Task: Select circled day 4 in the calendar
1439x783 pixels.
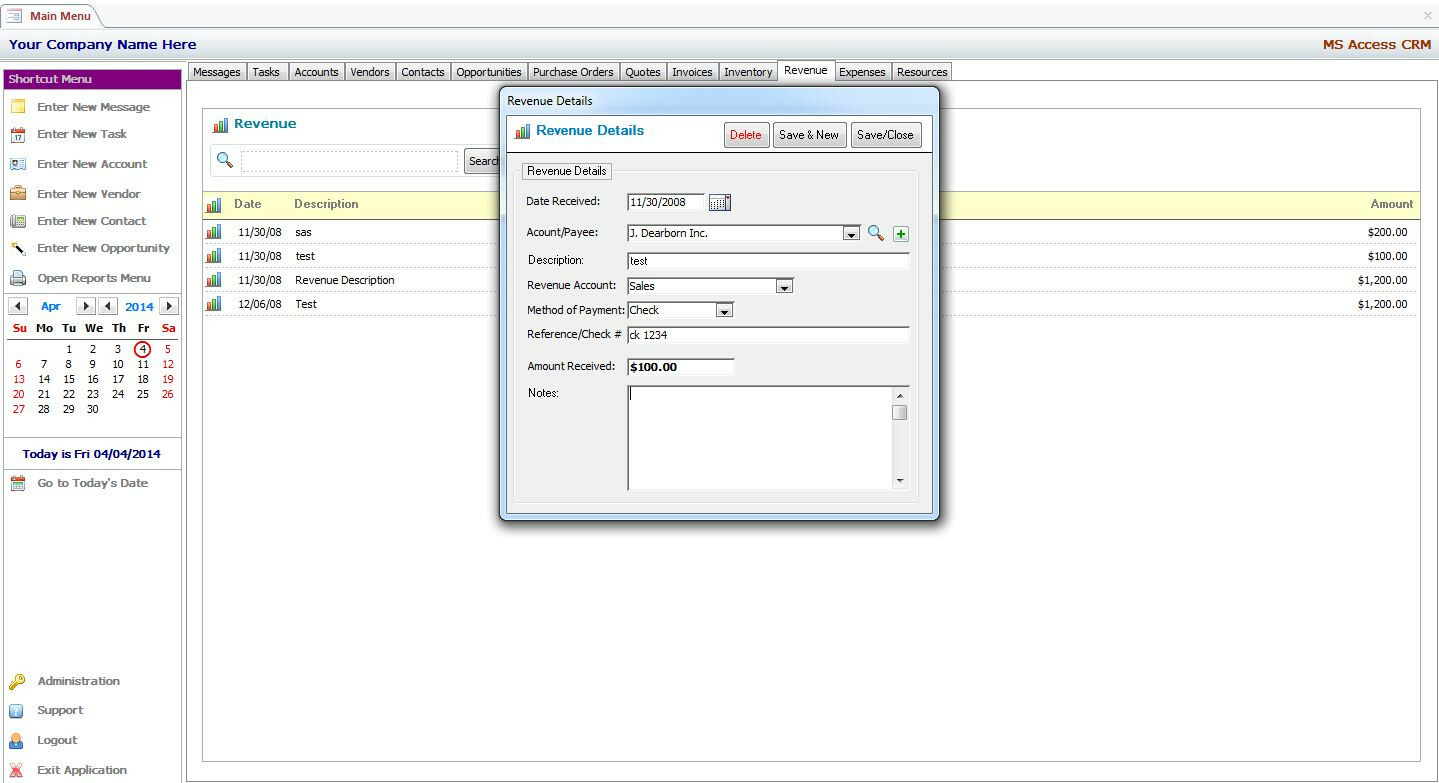Action: pyautogui.click(x=143, y=349)
